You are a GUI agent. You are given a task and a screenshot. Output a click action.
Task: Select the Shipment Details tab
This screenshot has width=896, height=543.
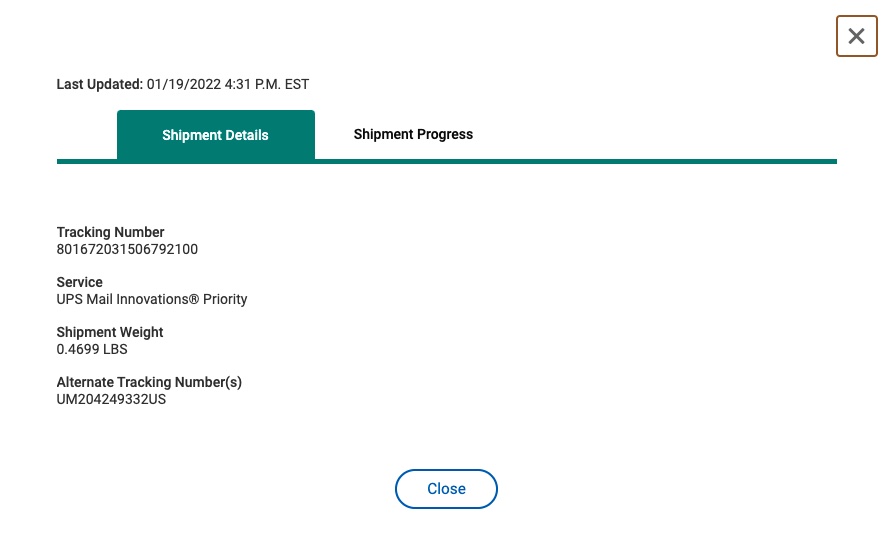click(215, 135)
